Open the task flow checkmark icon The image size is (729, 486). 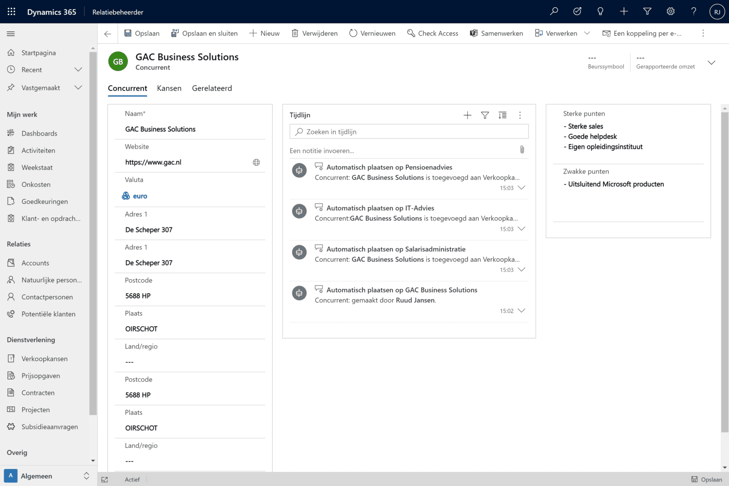577,12
